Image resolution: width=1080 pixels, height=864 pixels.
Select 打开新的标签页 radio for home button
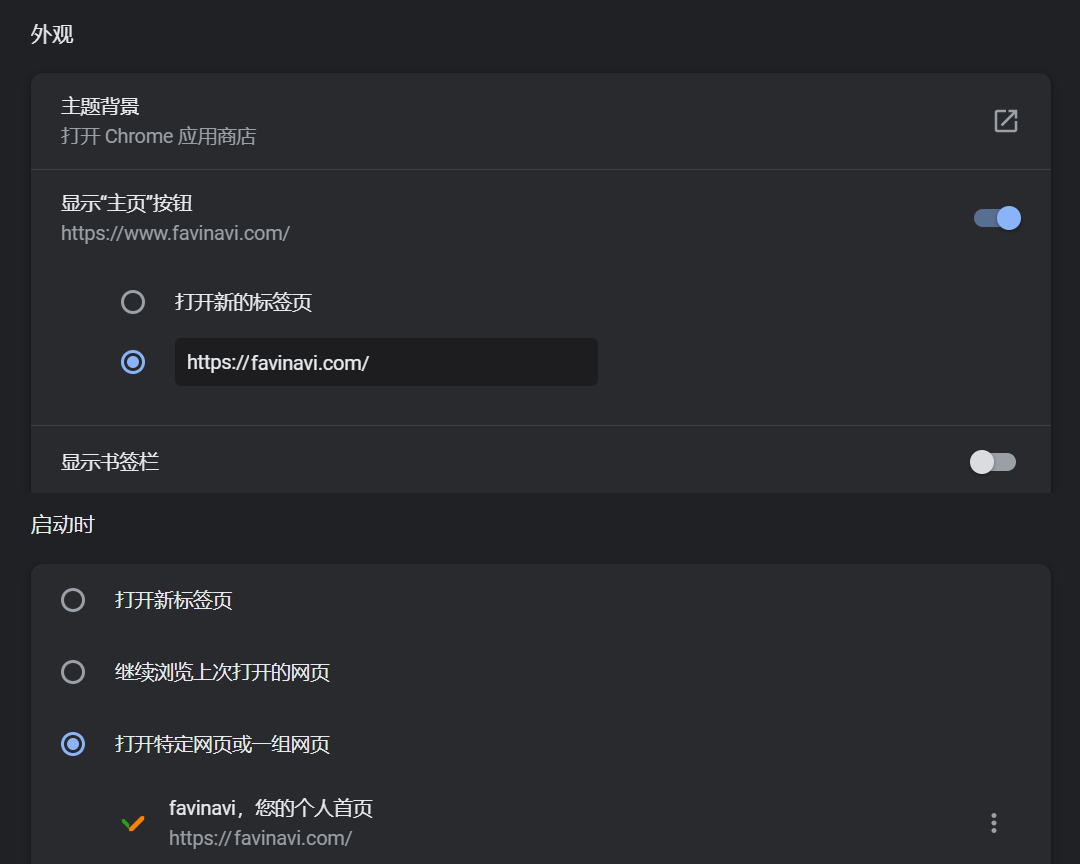tap(133, 302)
